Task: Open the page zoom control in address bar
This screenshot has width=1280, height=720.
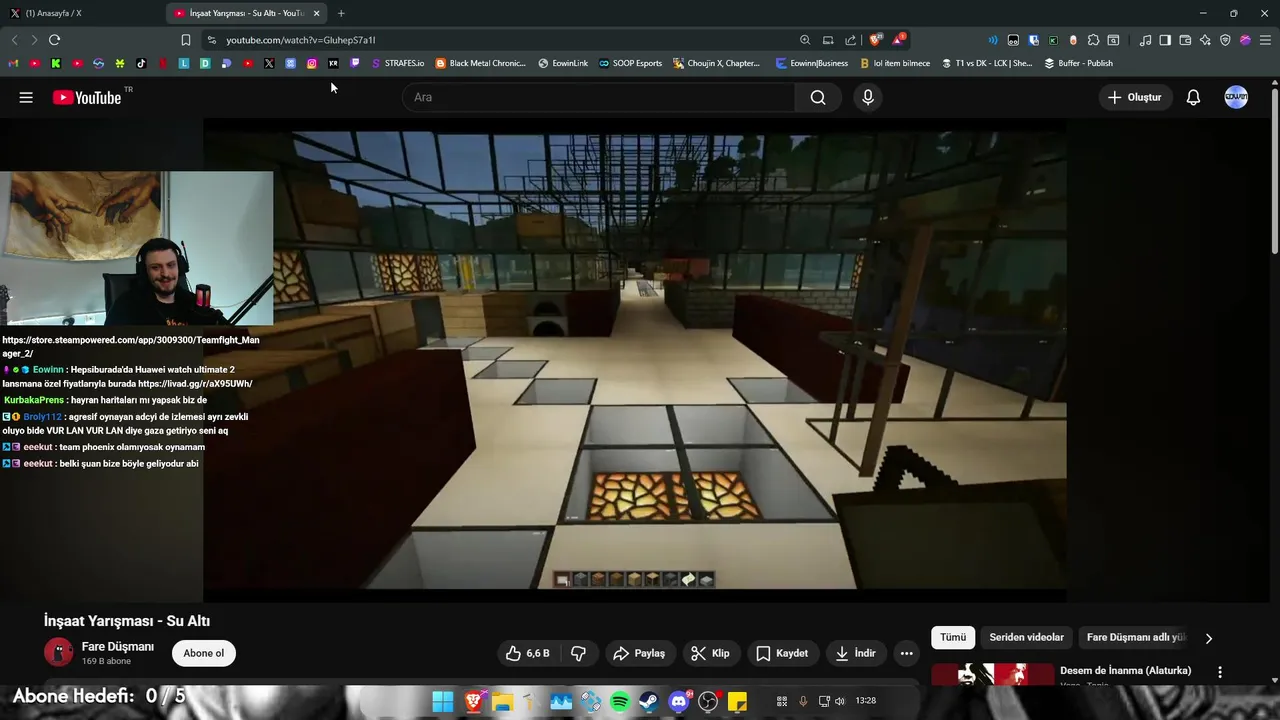Action: 805,40
